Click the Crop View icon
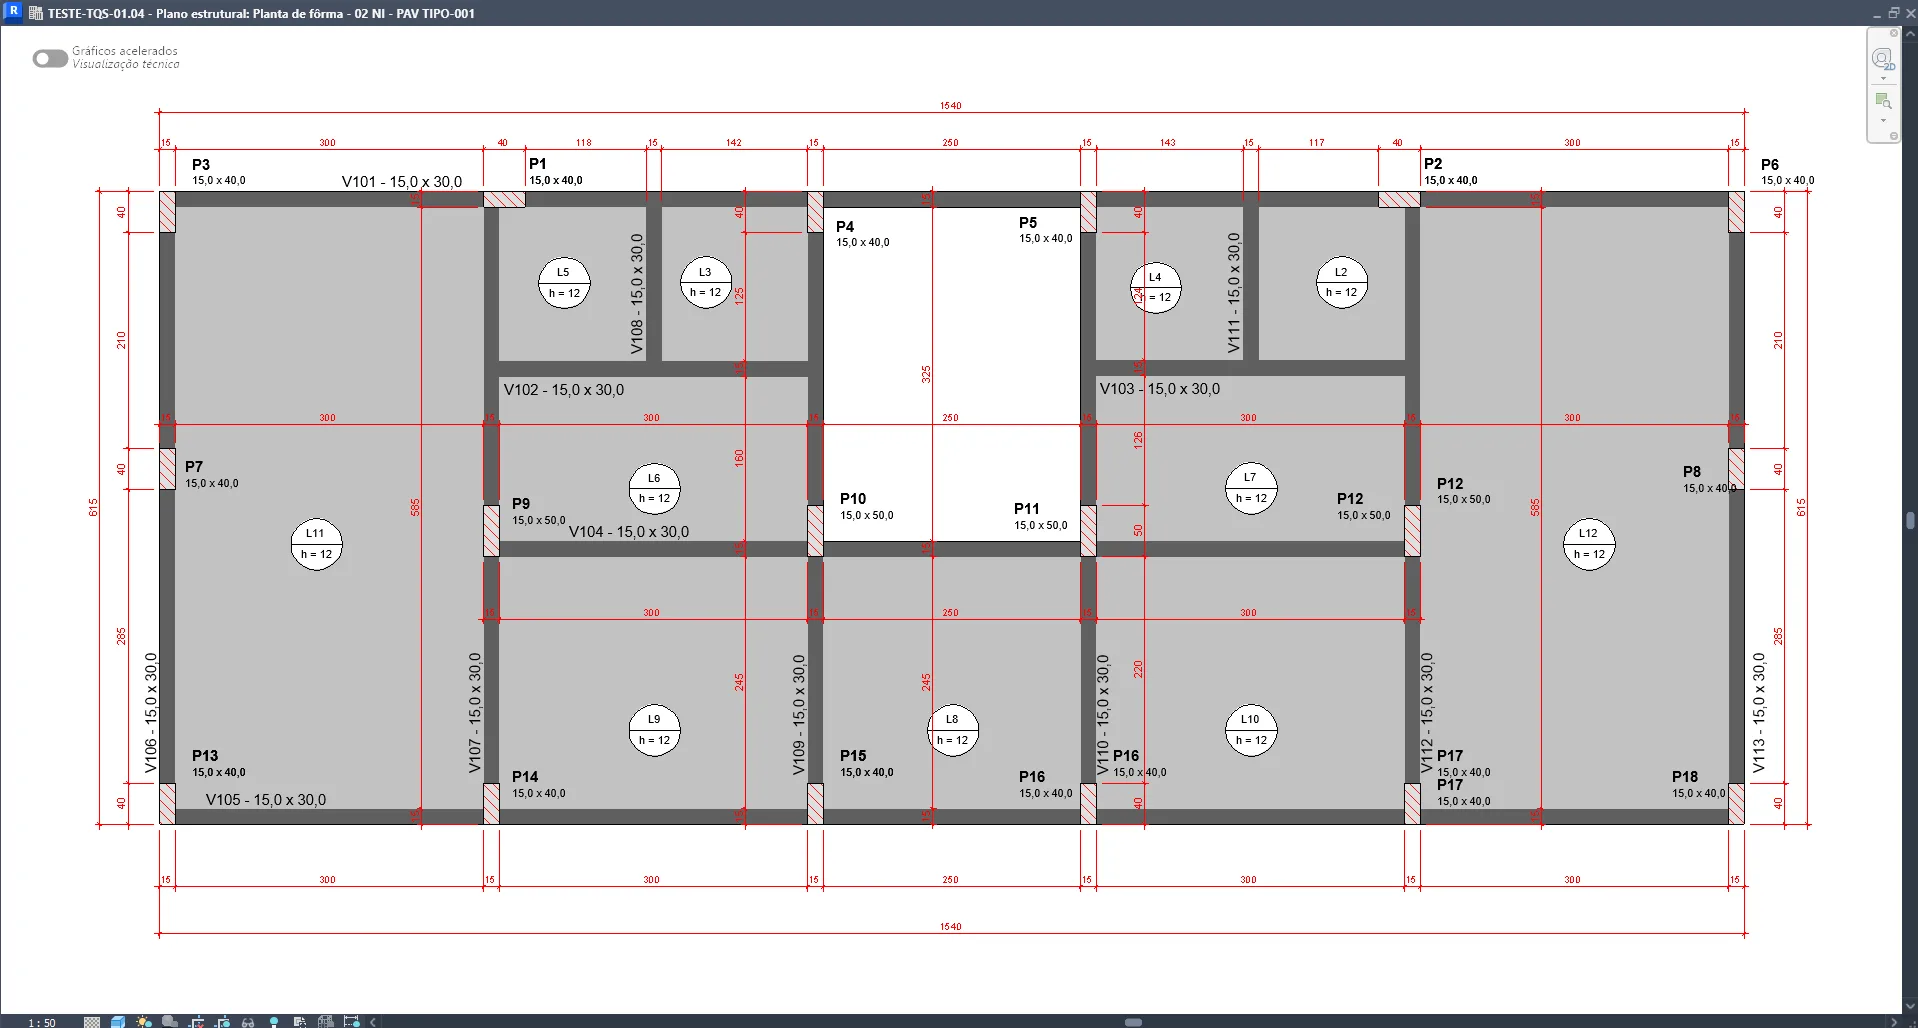This screenshot has height=1028, width=1918. pos(196,1022)
